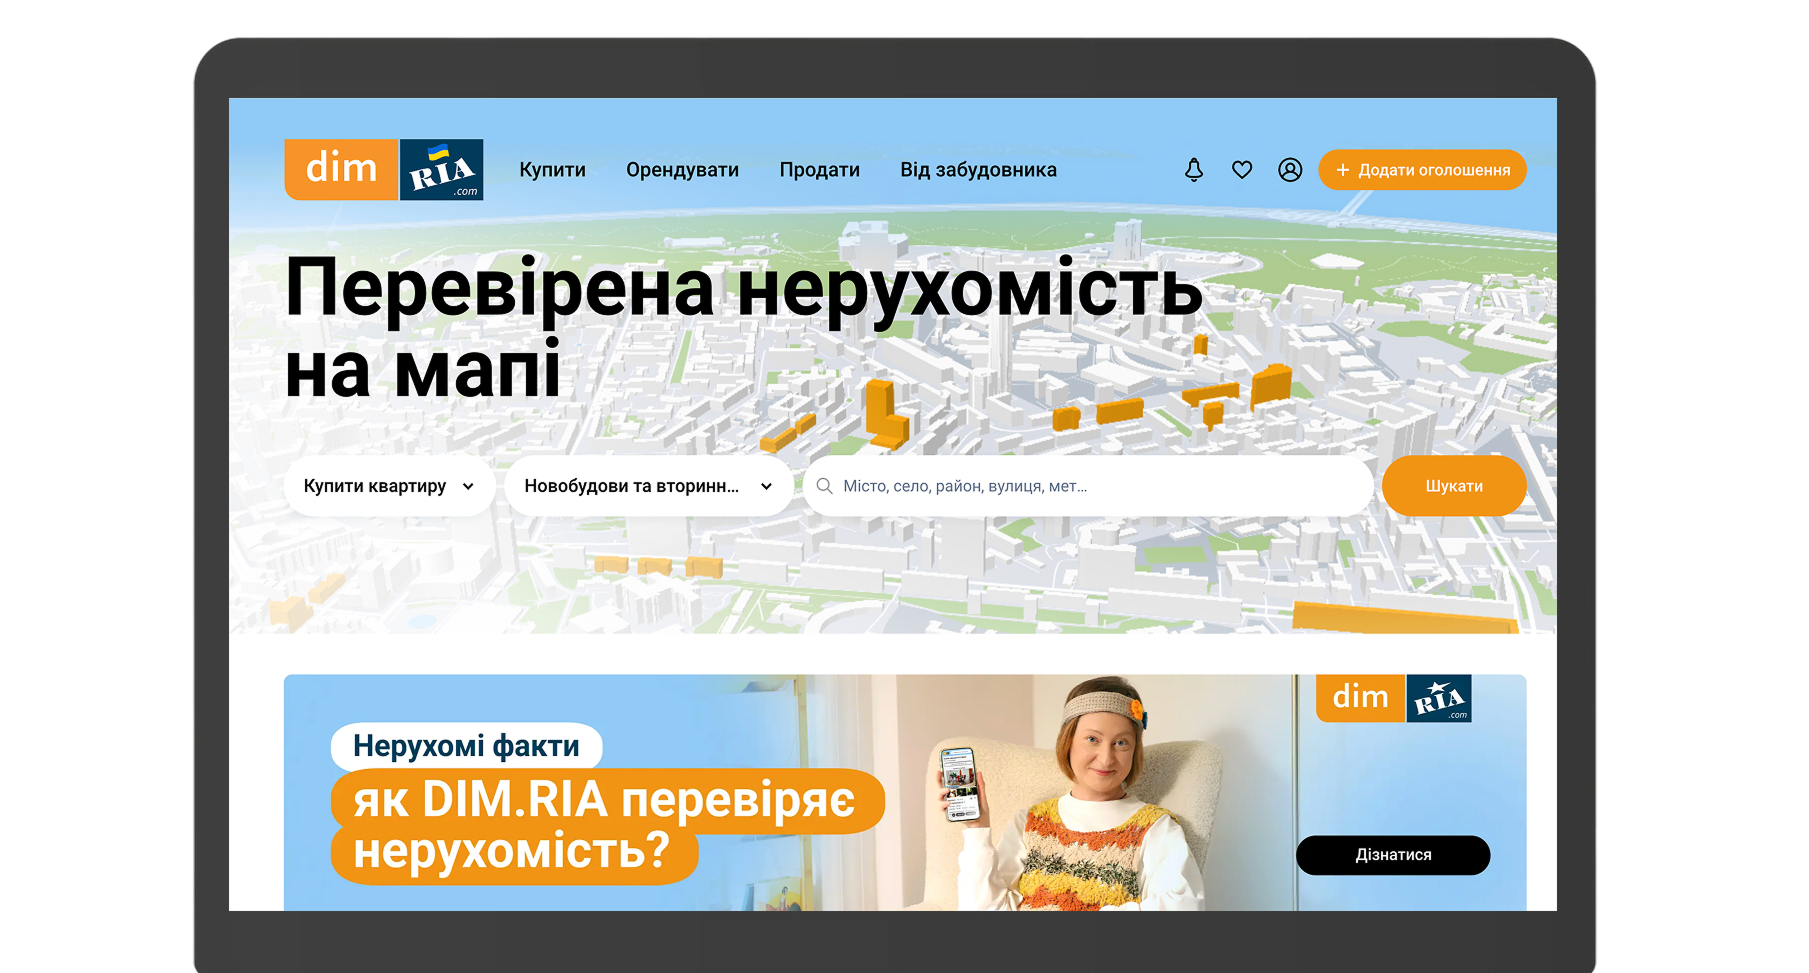
Task: Open the Орендувати menu
Action: [x=682, y=170]
